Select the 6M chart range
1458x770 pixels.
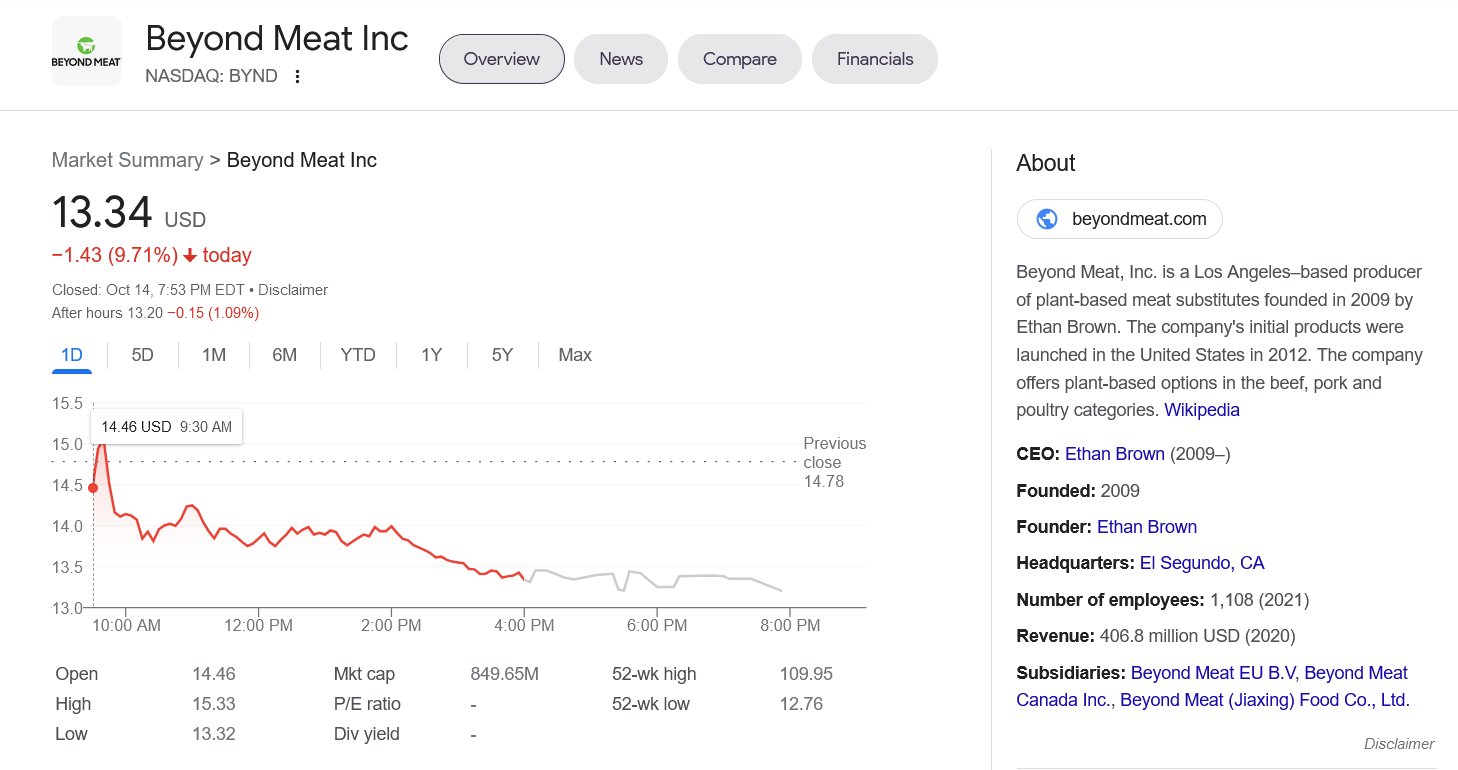pyautogui.click(x=285, y=355)
